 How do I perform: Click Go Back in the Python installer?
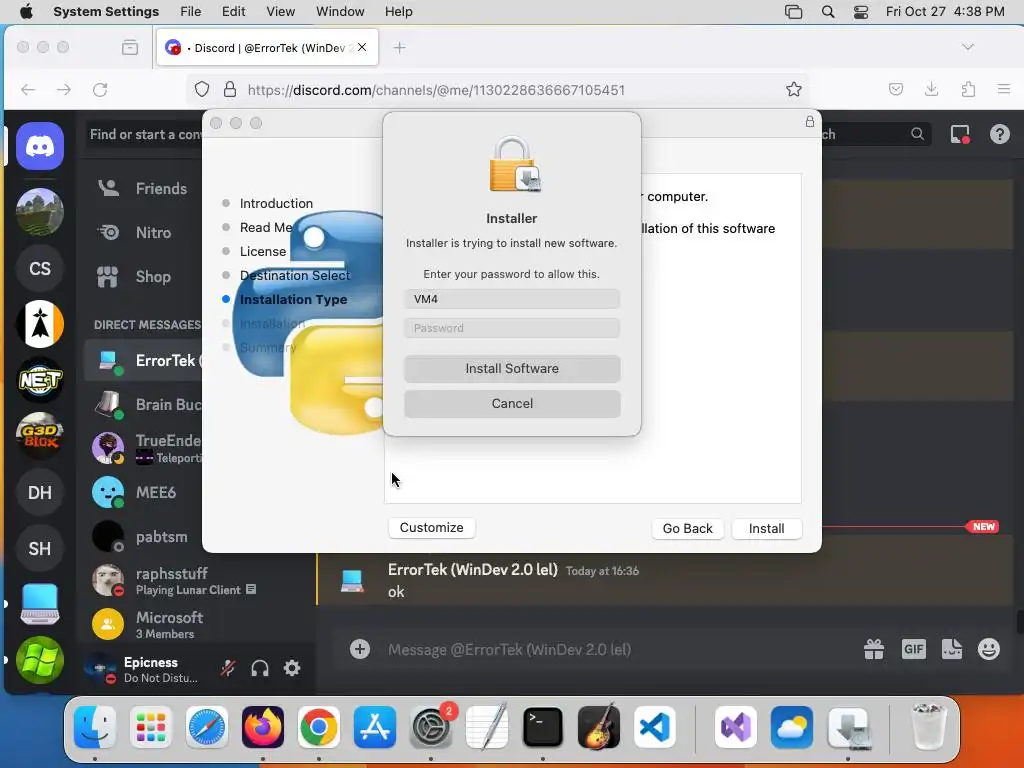688,528
